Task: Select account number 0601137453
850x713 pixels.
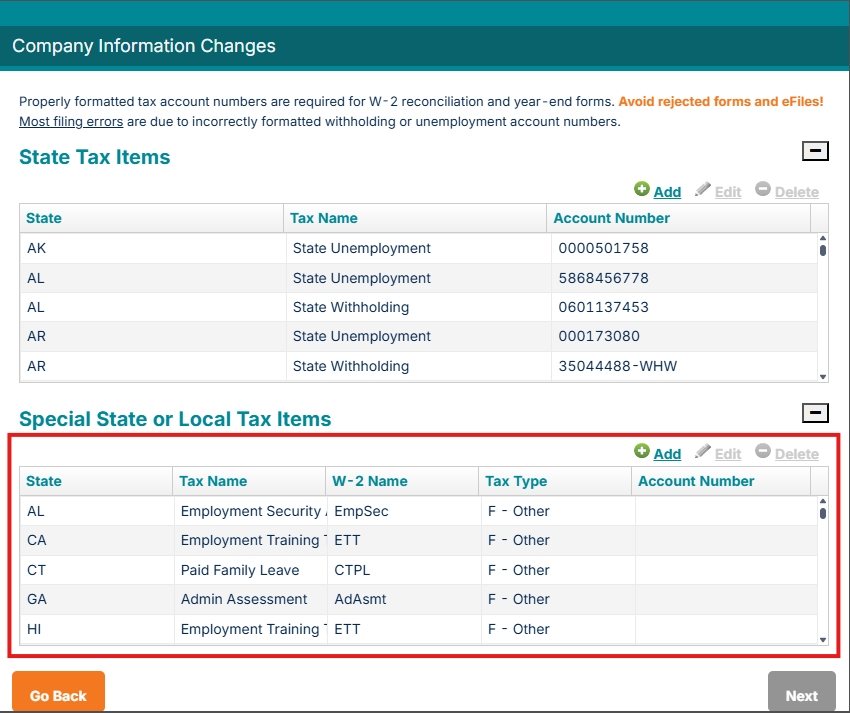Action: pos(684,307)
